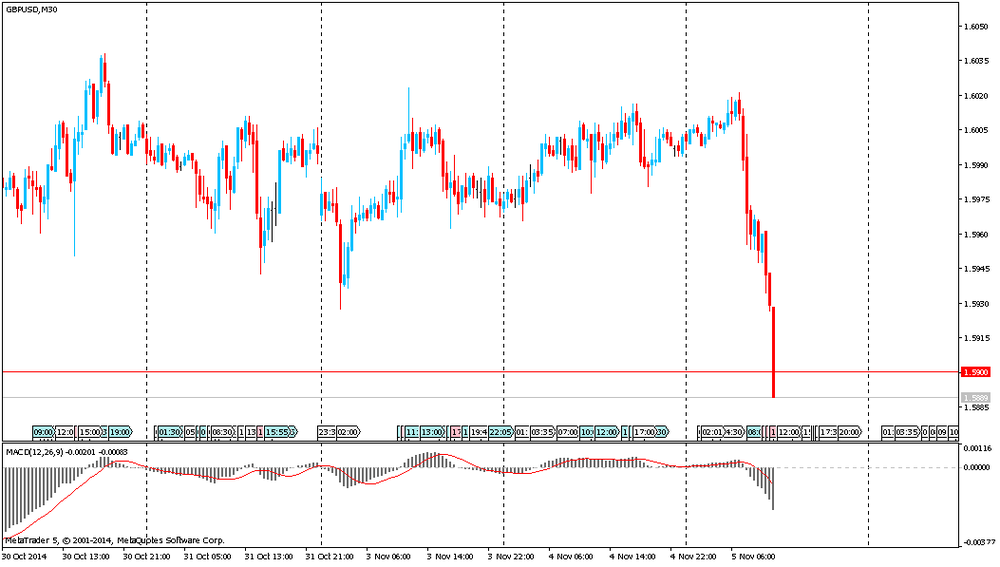Click the 08:30 event marker
The image size is (1000, 567).
221,432
